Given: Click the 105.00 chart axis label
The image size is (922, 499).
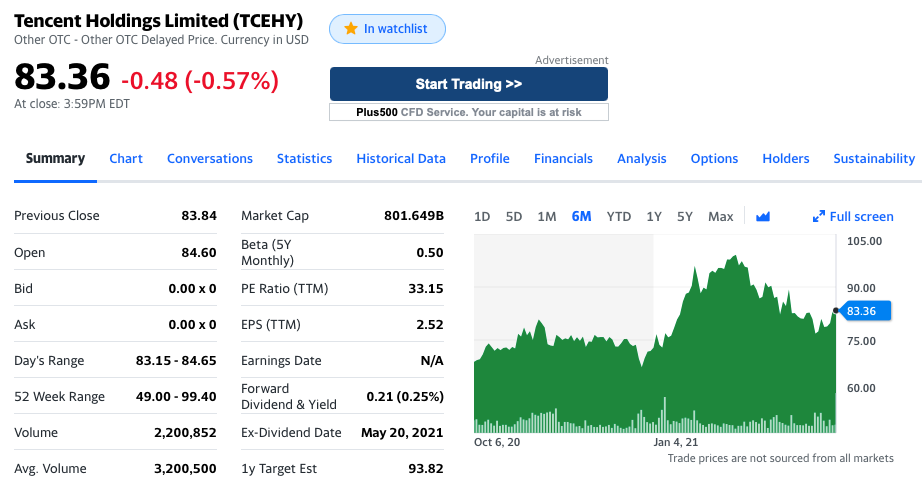Looking at the screenshot, I should (x=864, y=242).
